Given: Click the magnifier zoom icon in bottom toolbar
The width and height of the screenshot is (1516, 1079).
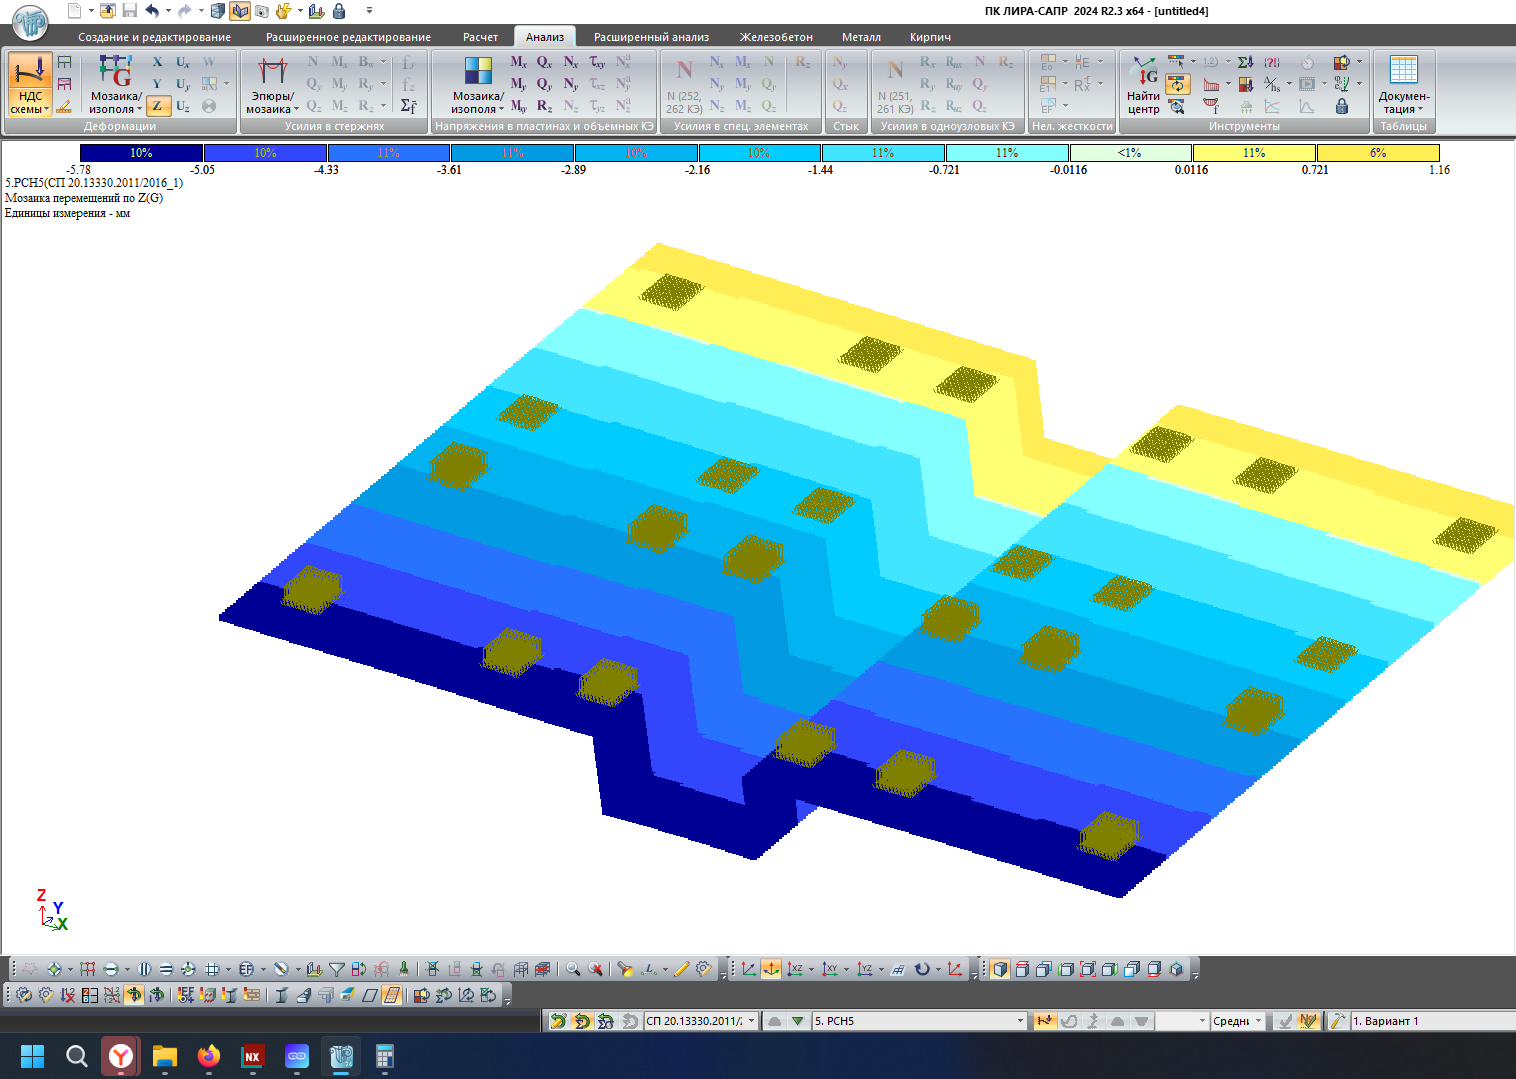Looking at the screenshot, I should pyautogui.click(x=573, y=969).
